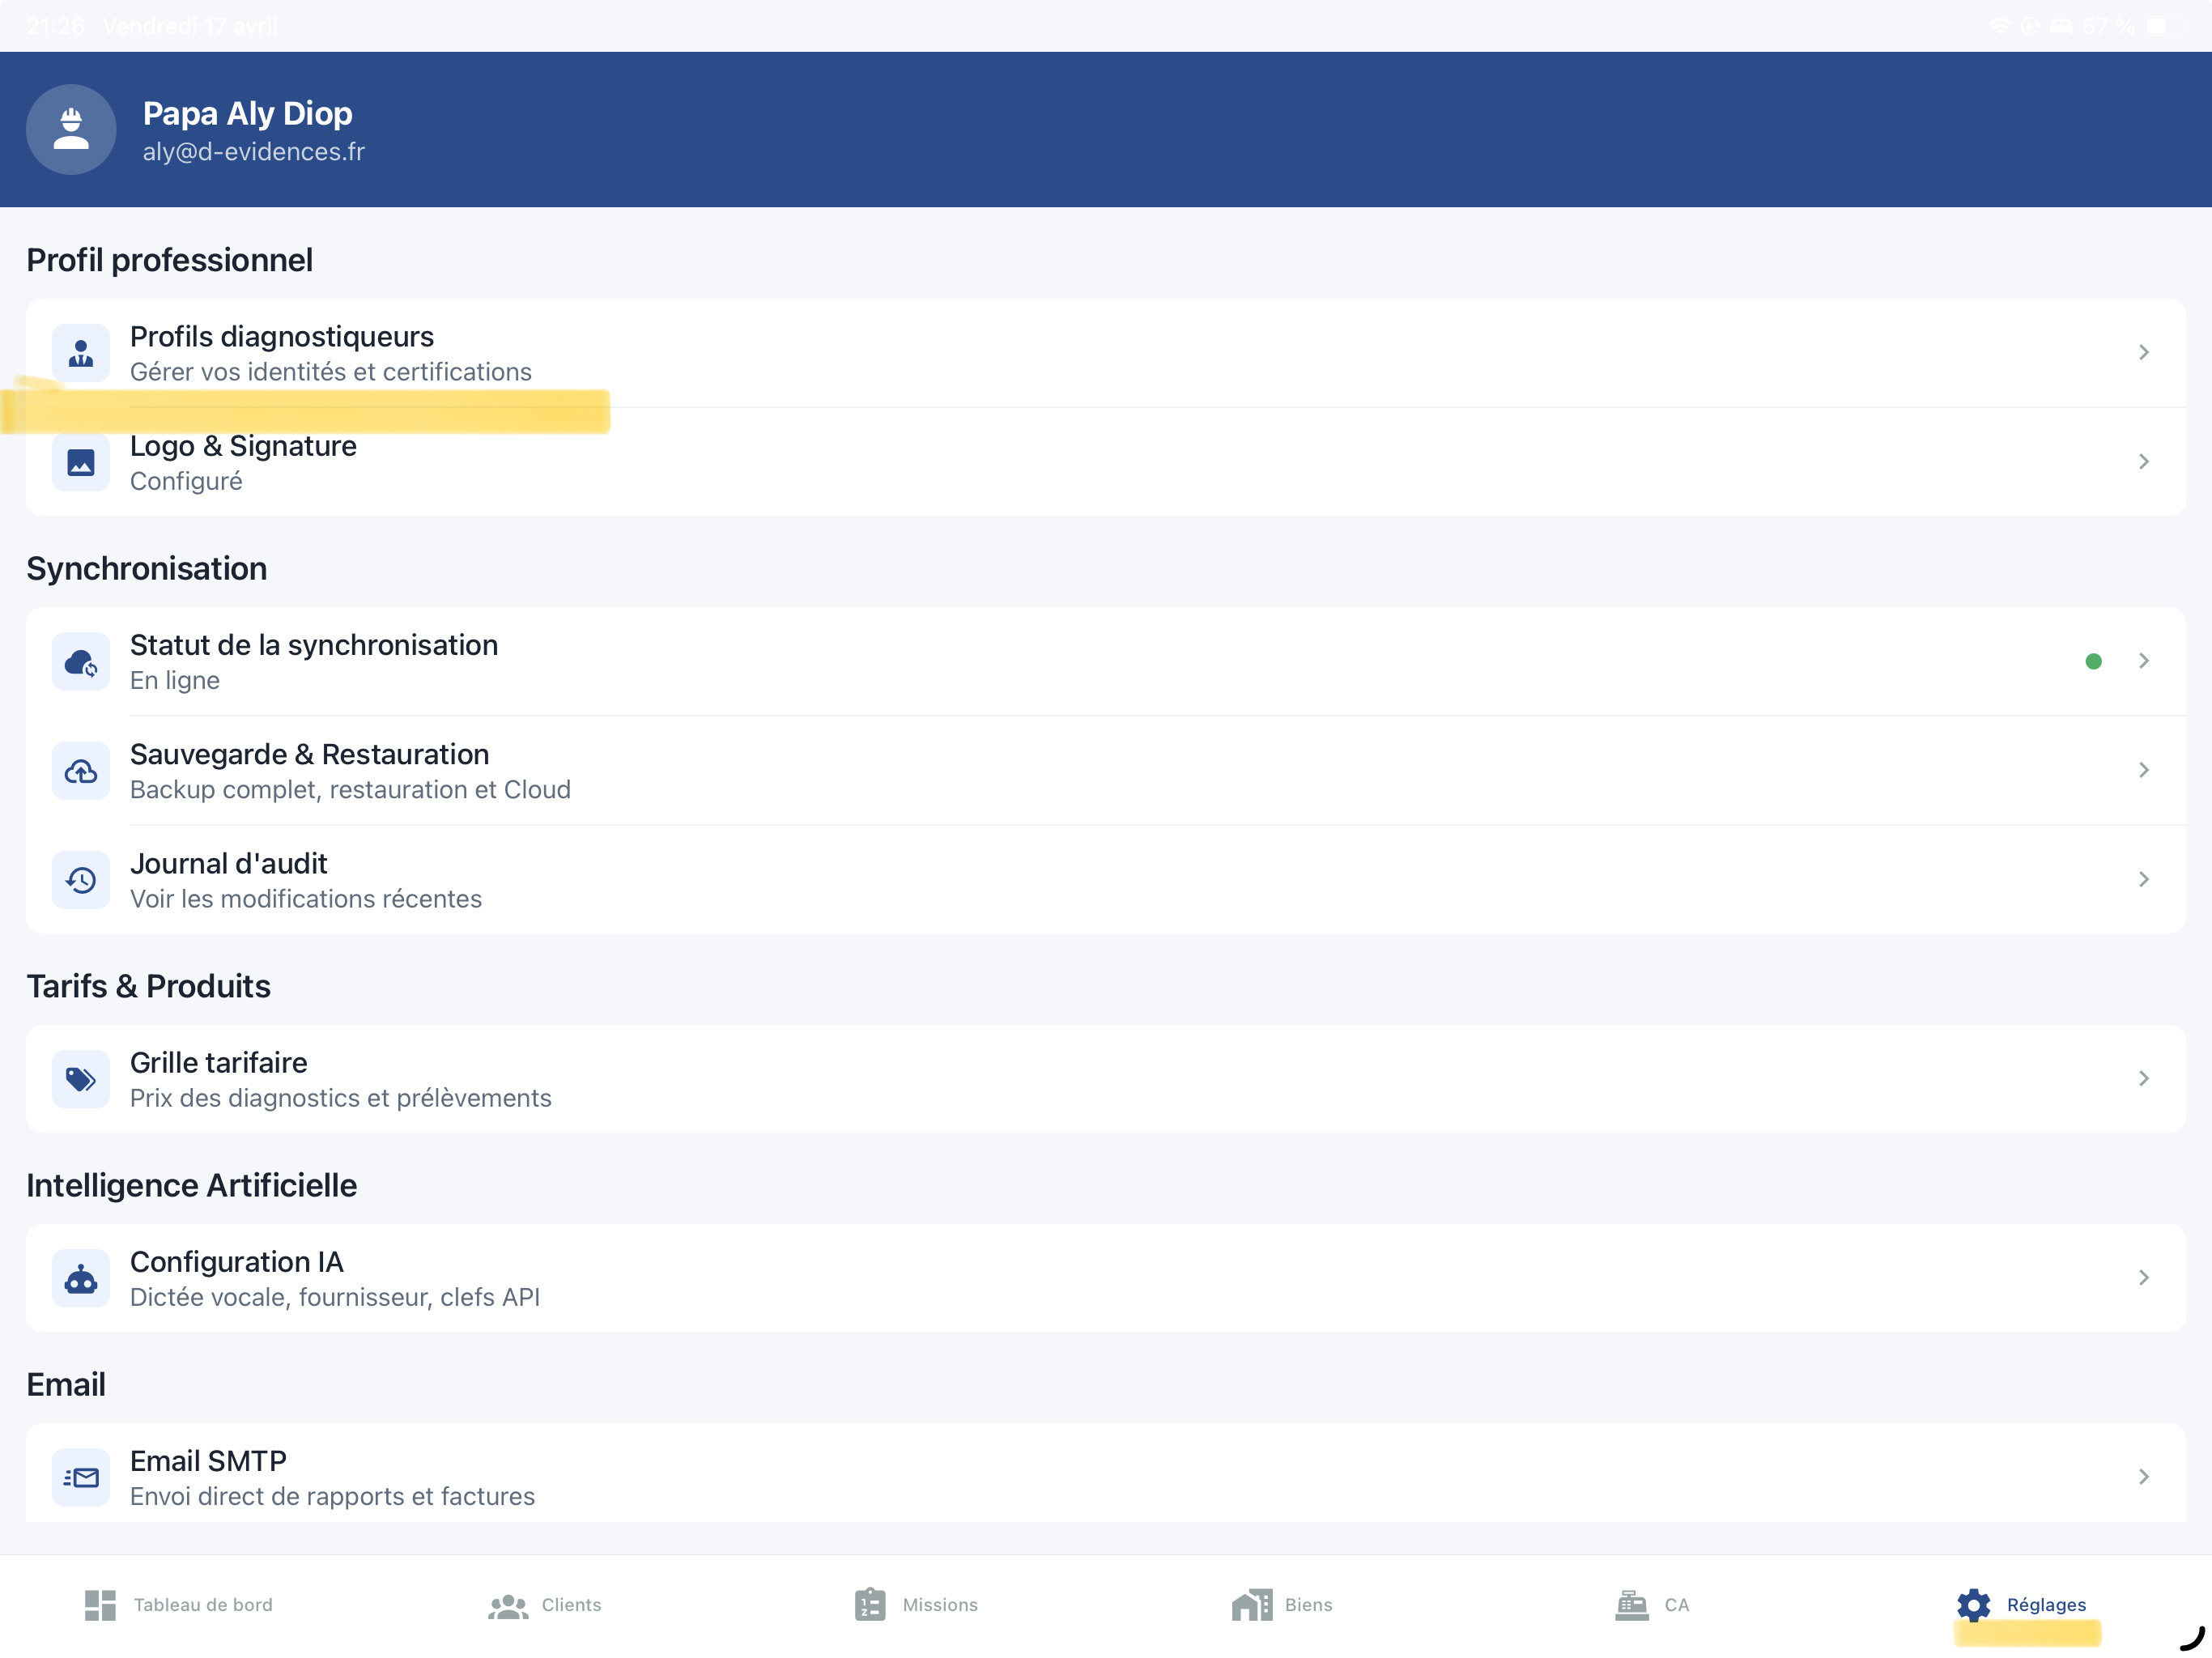Click chevron beside Journal d'audit
The height and width of the screenshot is (1658, 2212).
2143,880
